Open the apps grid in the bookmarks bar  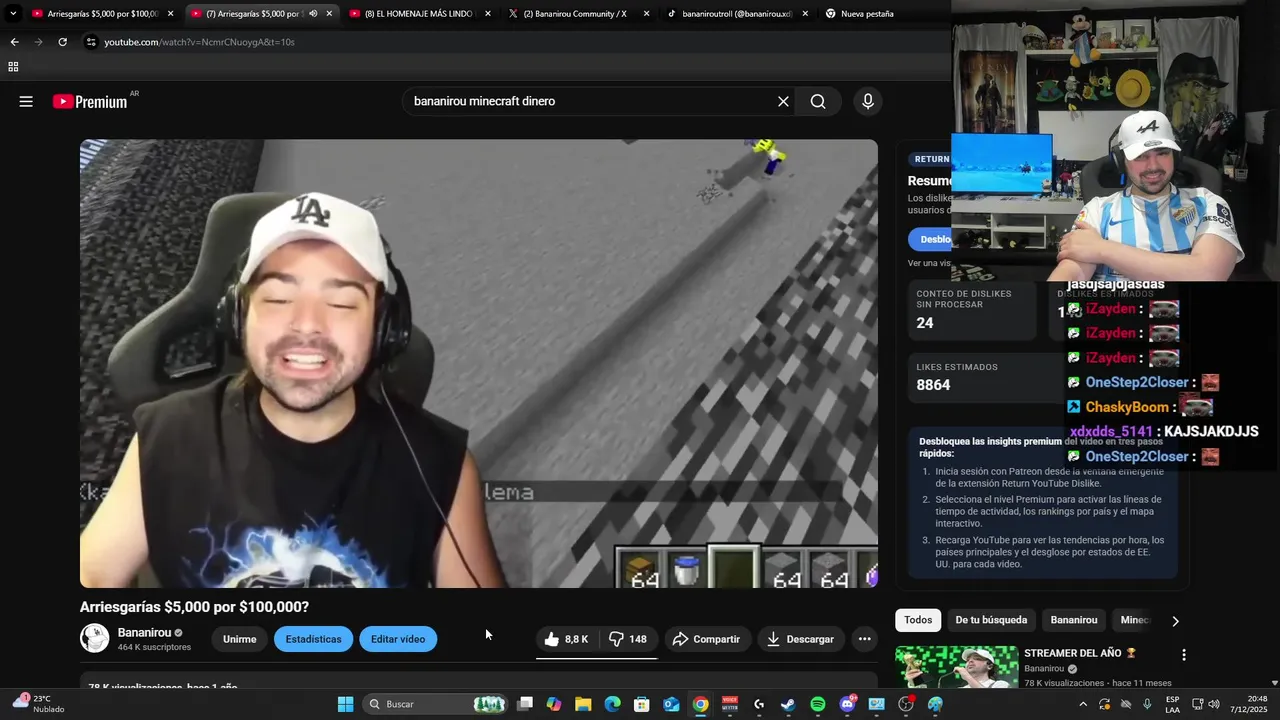pyautogui.click(x=13, y=67)
